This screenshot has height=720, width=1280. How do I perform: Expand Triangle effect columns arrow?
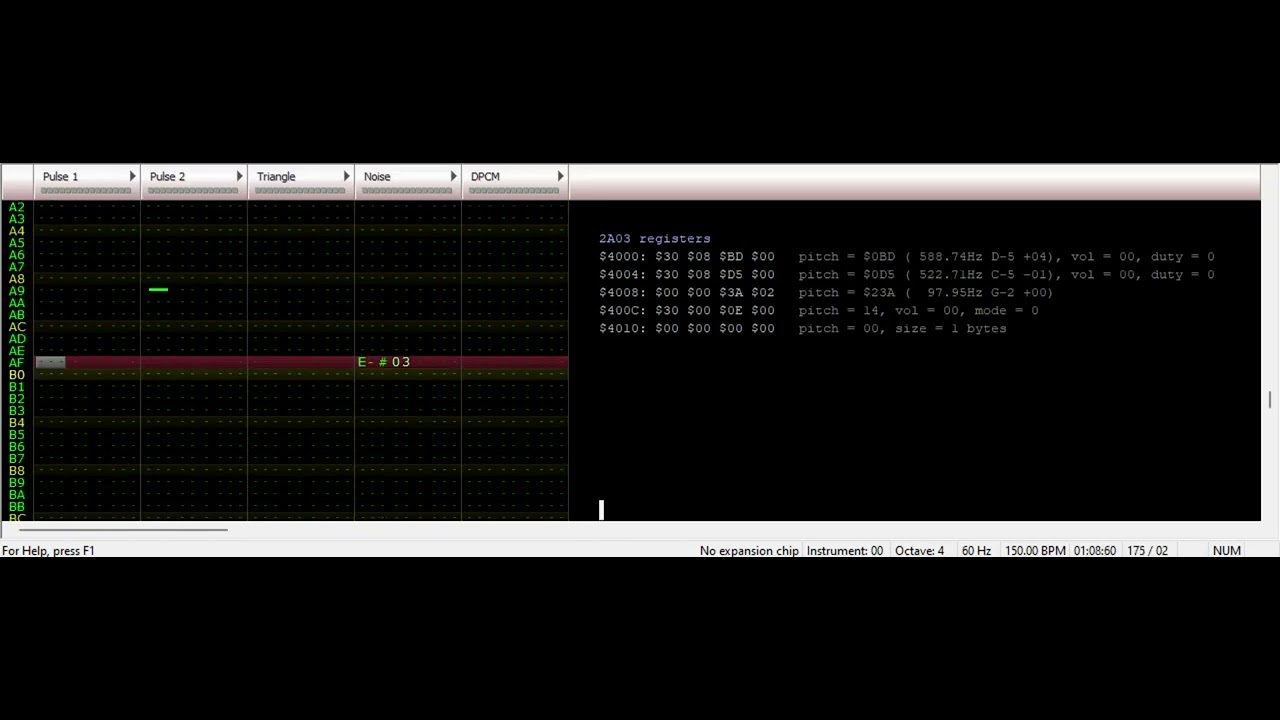point(346,176)
